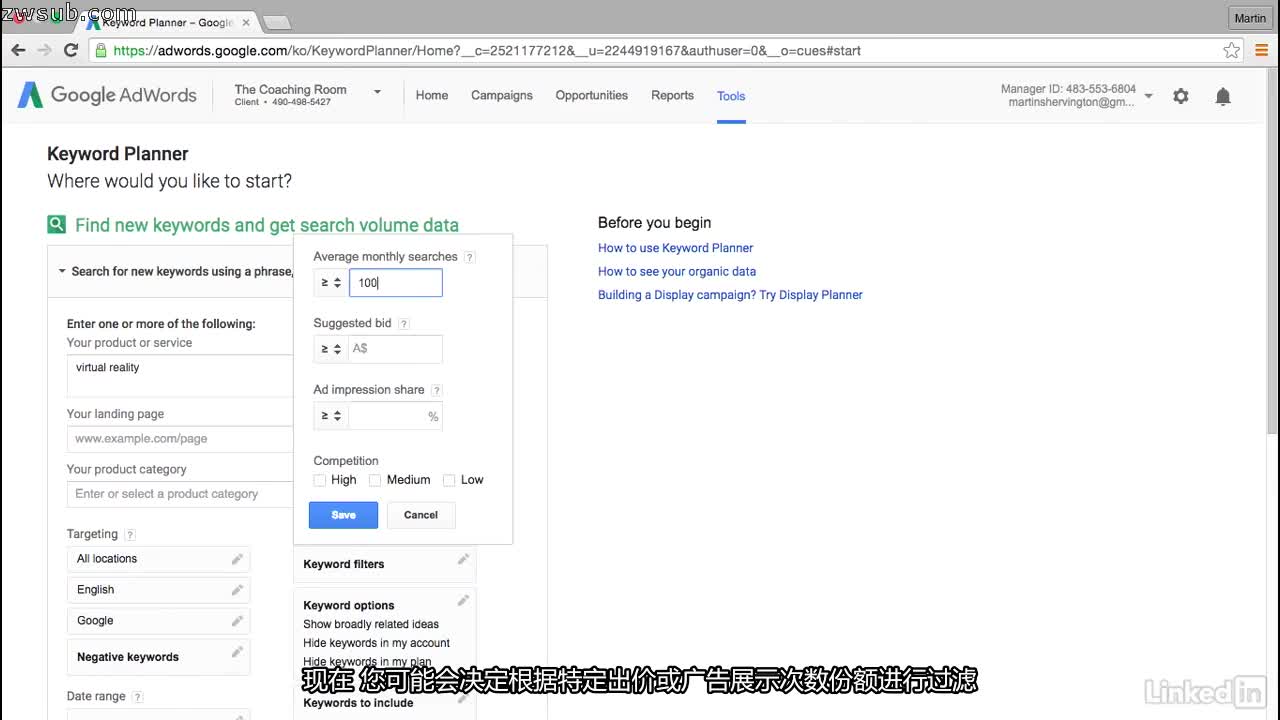Open the Campaigns tab
Screen dimensions: 1280x720
point(502,95)
